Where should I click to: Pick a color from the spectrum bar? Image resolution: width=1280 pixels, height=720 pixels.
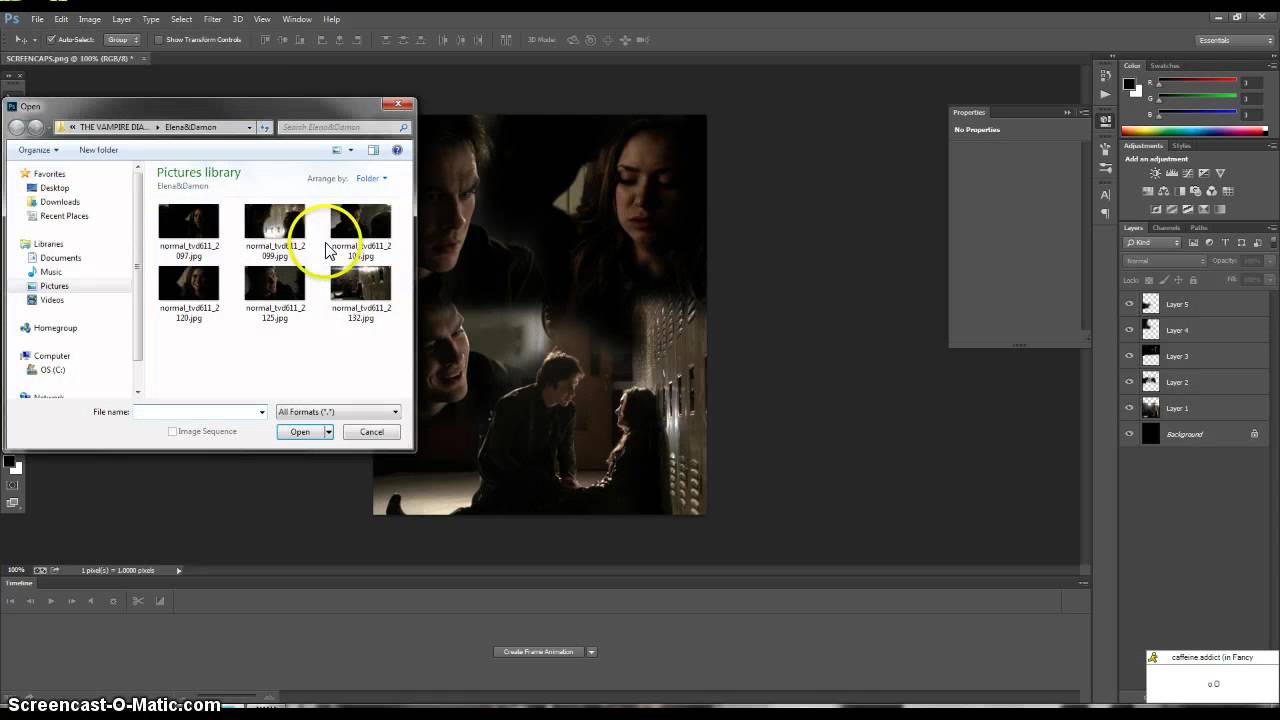point(1195,131)
